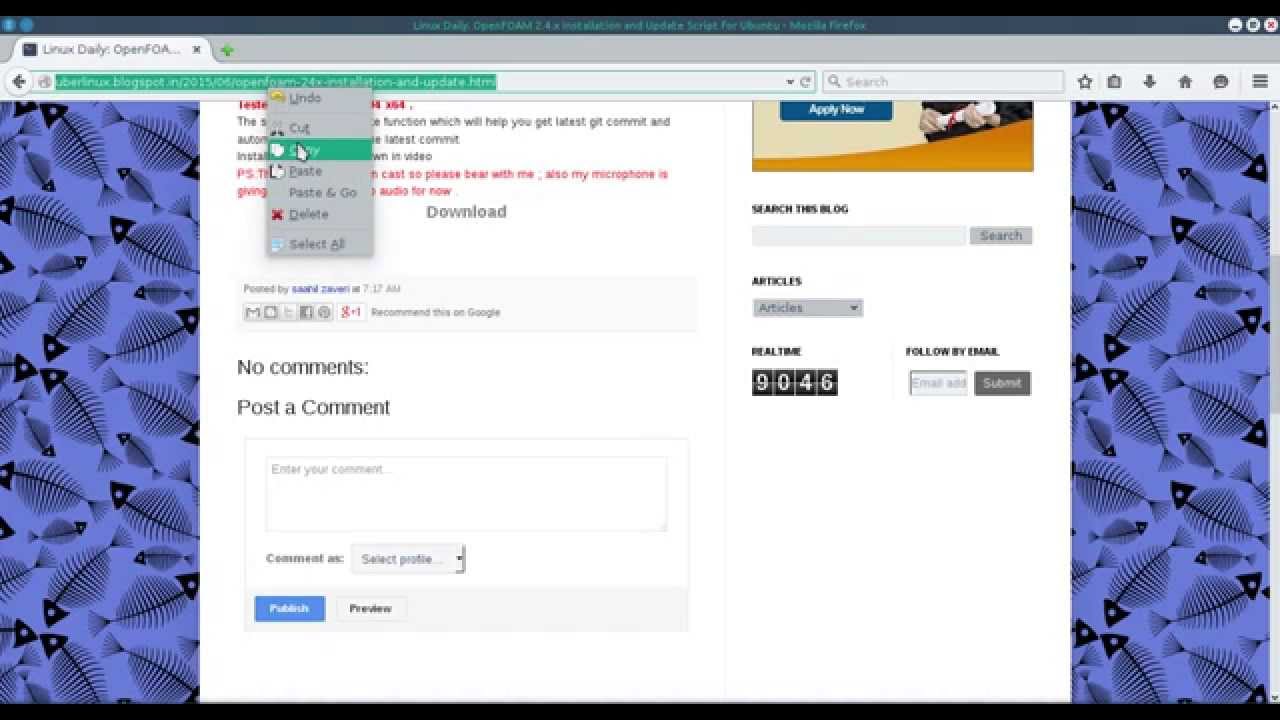
Task: Click the highlighted URL in address bar
Action: click(x=275, y=82)
